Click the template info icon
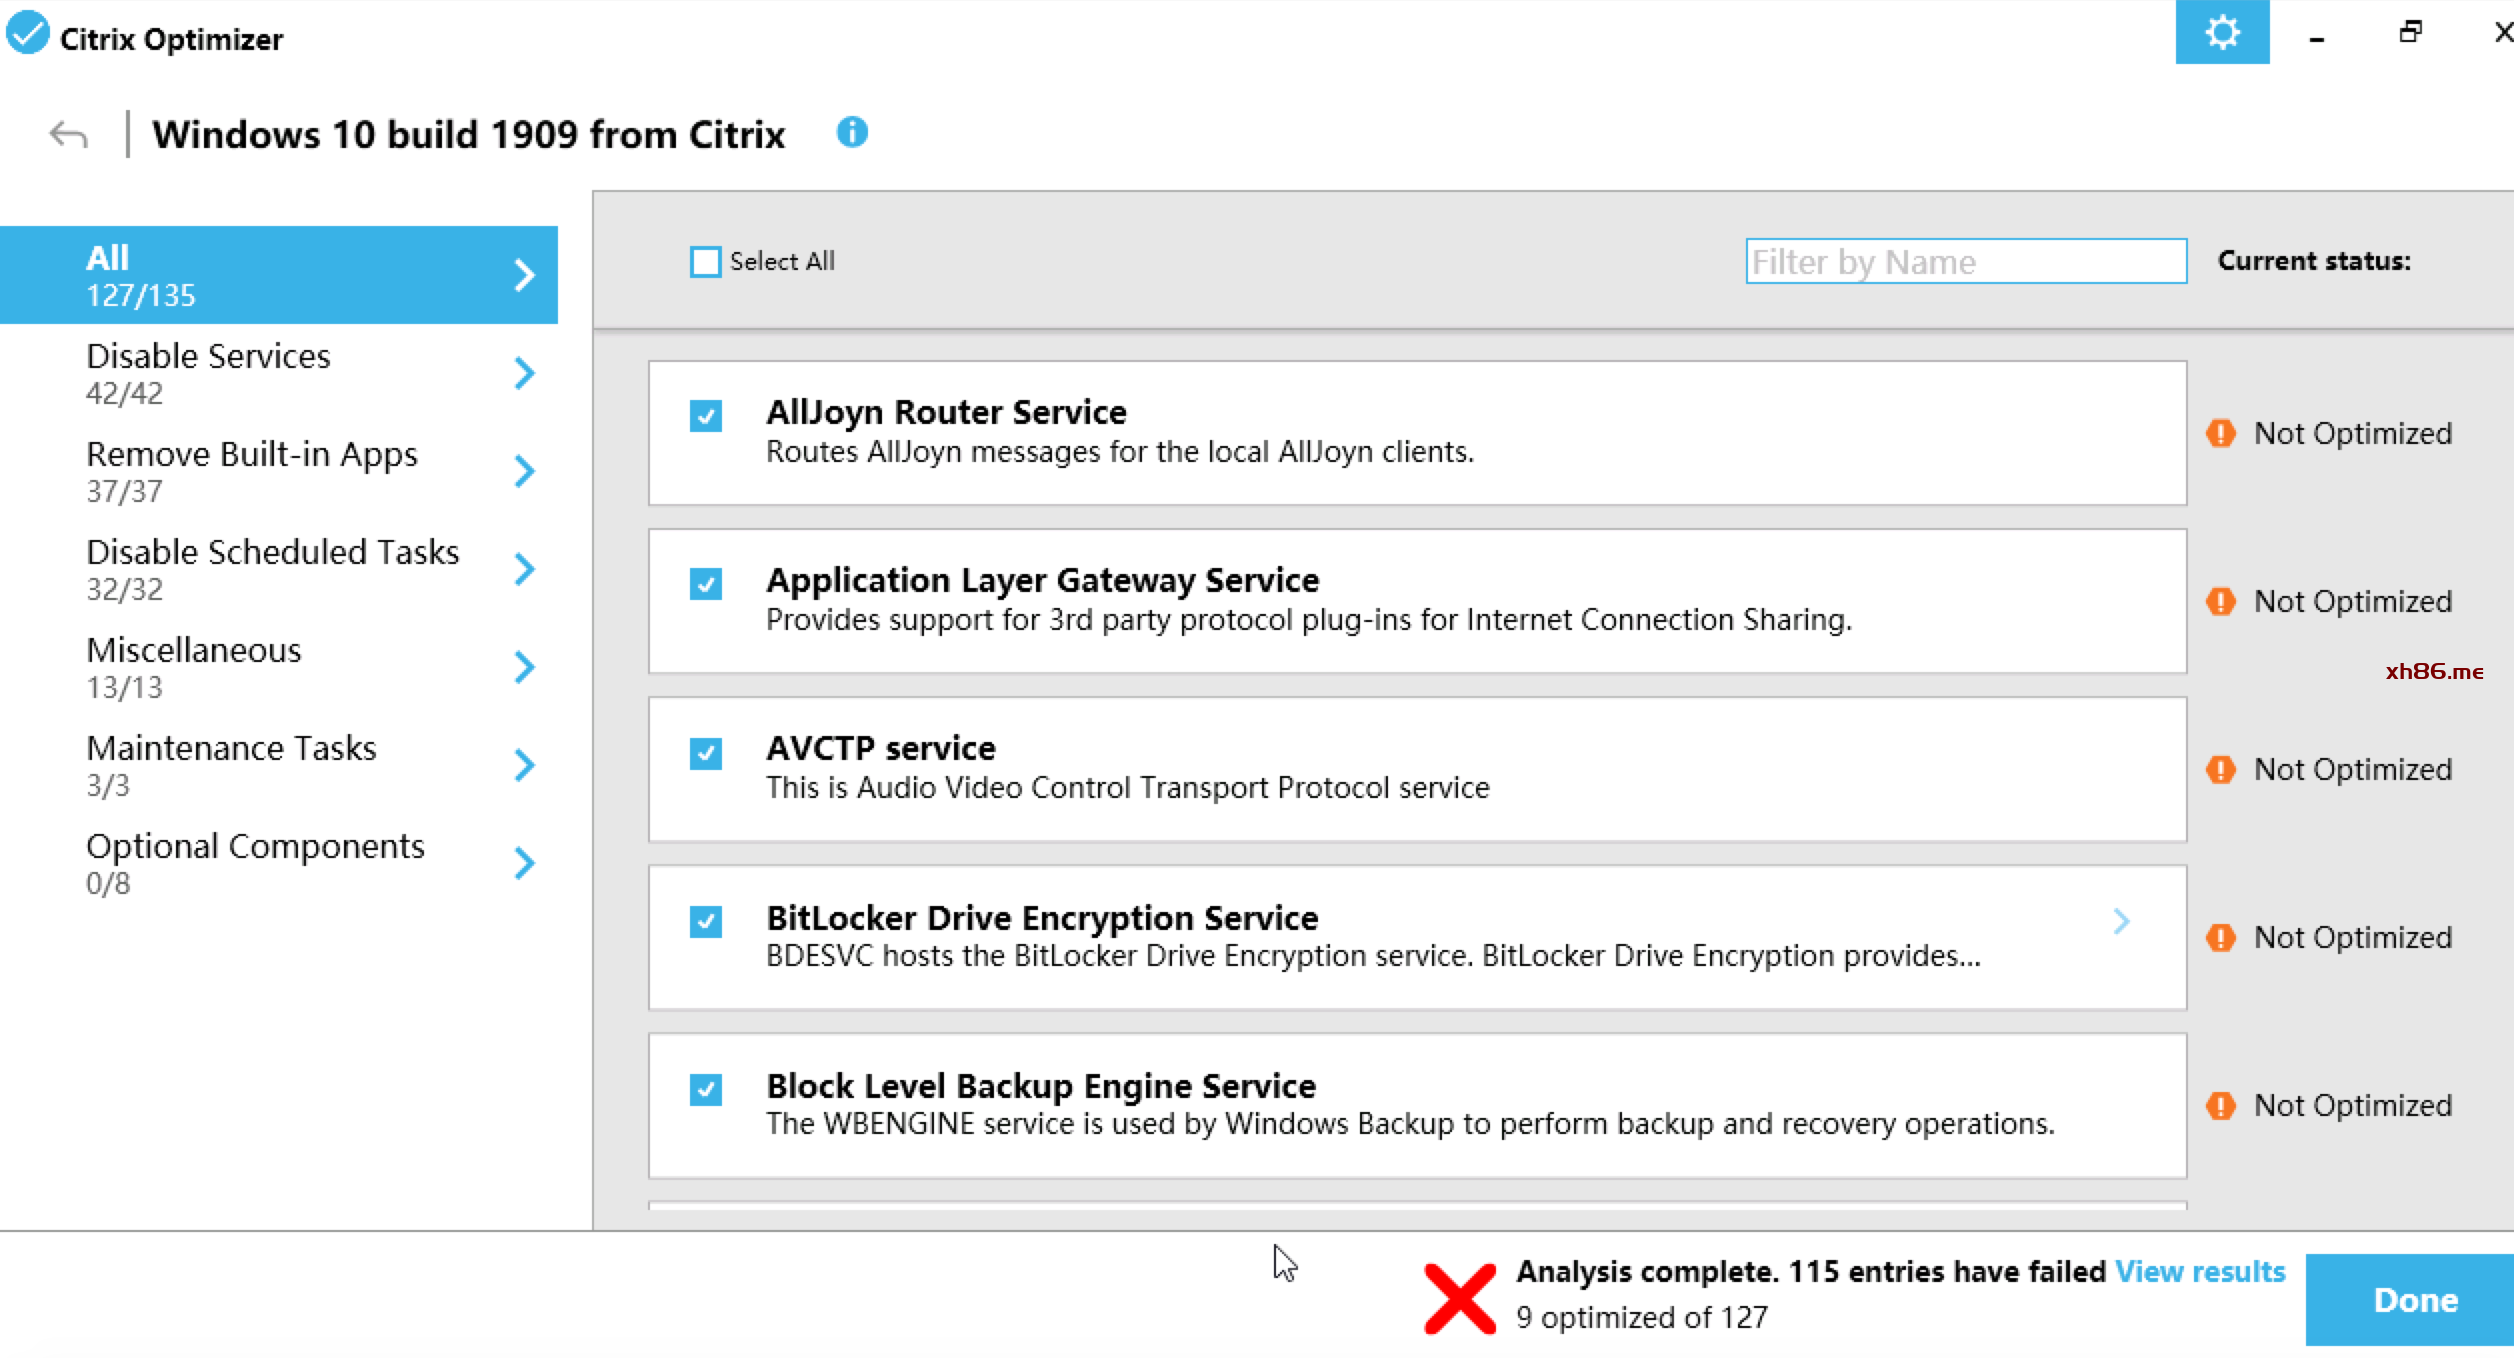 tap(852, 132)
